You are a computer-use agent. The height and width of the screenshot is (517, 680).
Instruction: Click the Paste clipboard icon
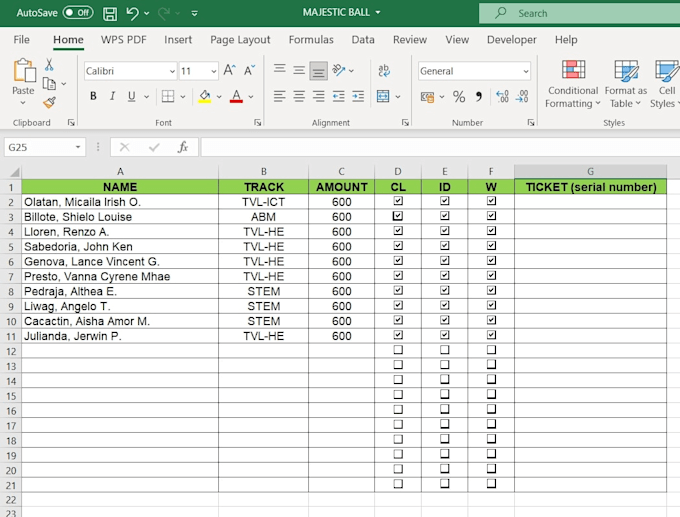pyautogui.click(x=24, y=71)
